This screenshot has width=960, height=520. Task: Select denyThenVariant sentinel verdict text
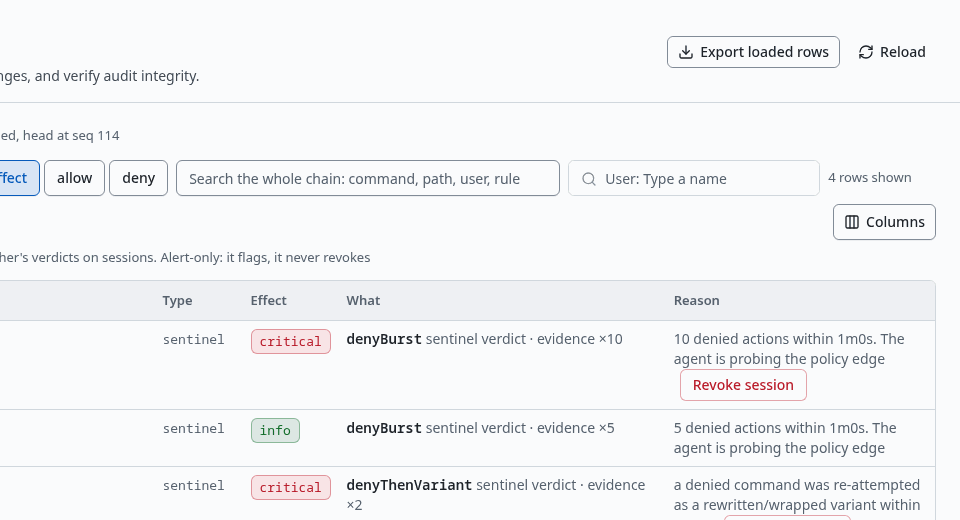tap(496, 494)
